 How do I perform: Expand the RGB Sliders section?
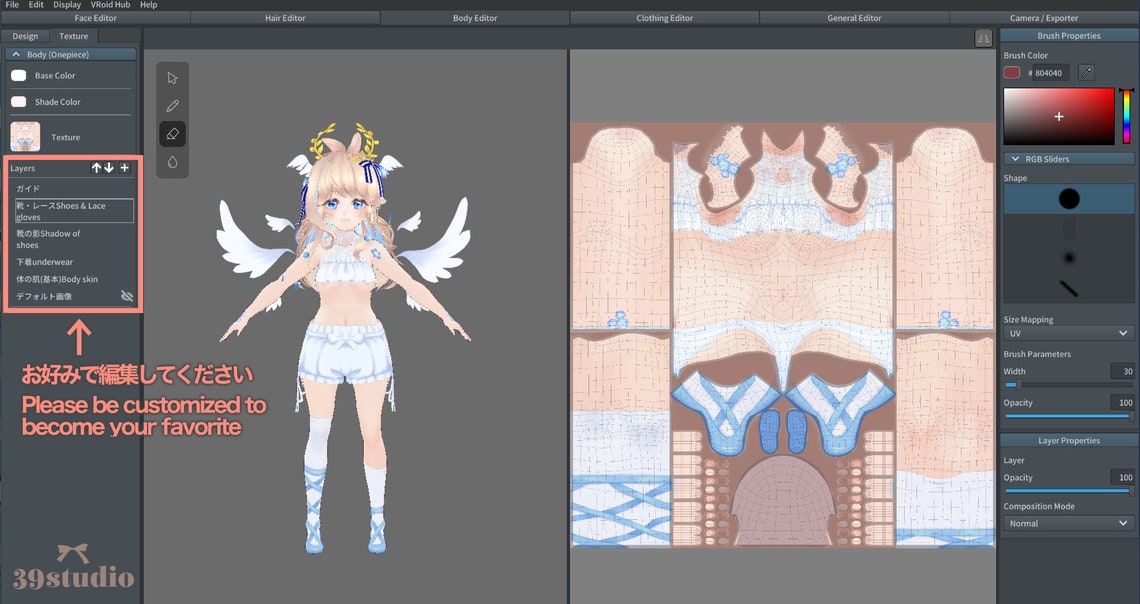[1069, 158]
